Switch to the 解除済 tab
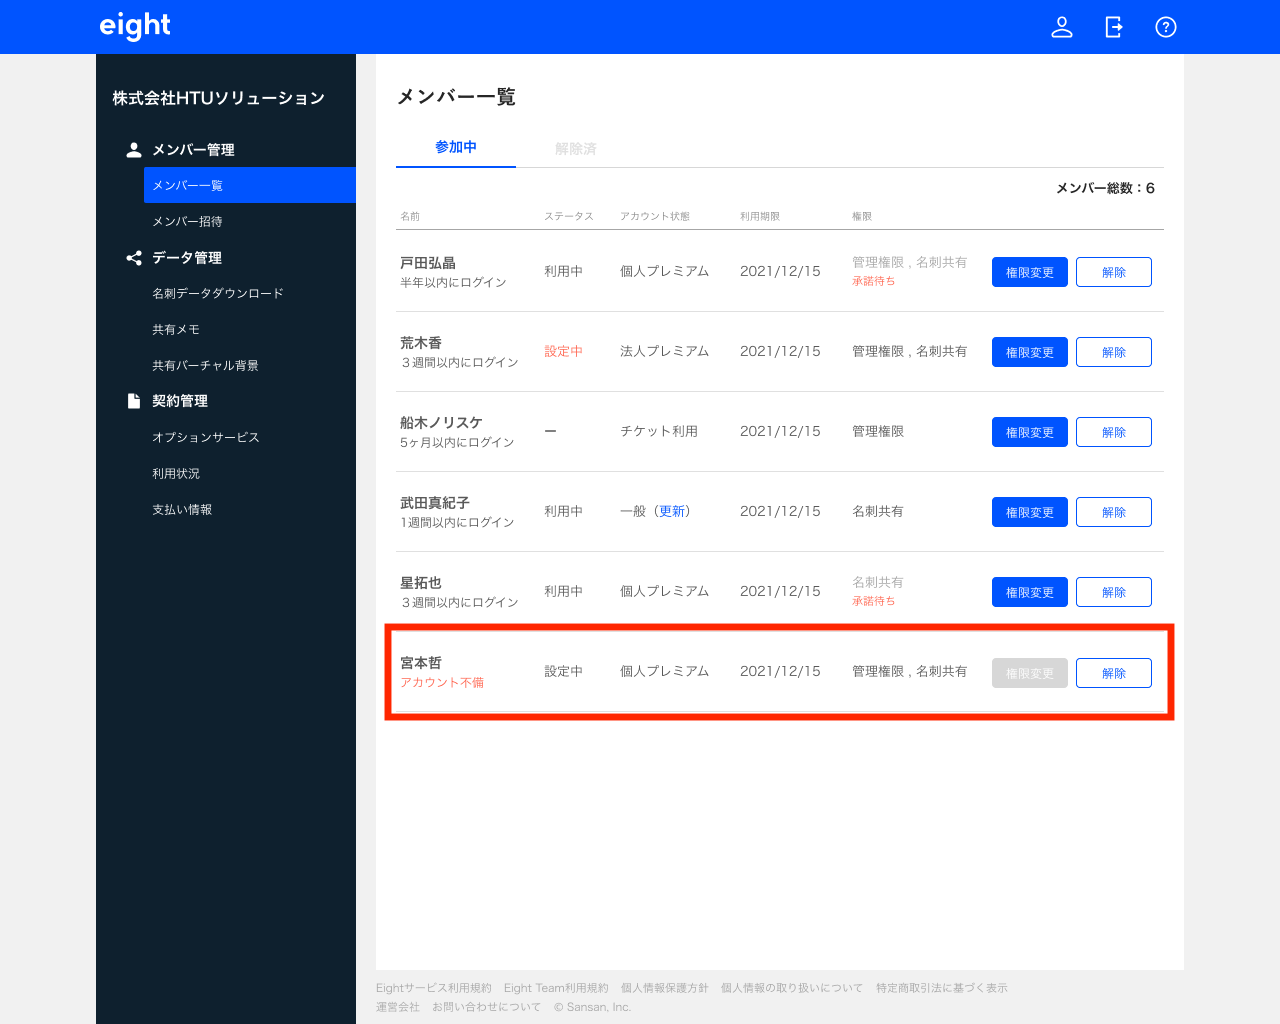The height and width of the screenshot is (1024, 1280). click(x=576, y=148)
